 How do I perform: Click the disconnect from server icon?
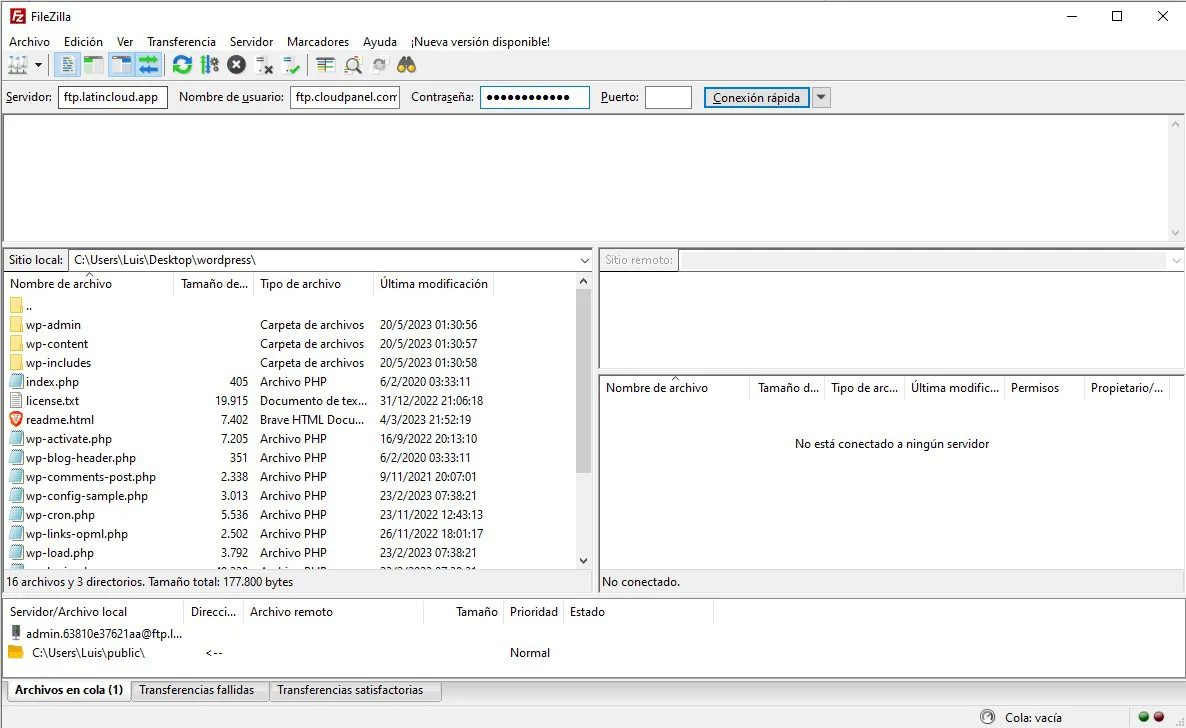pos(264,65)
